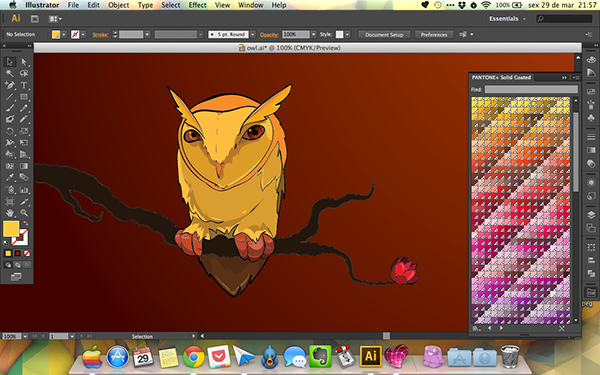This screenshot has width=600, height=375.
Task: Change Screen Mode button
Action: pyautogui.click(x=16, y=277)
